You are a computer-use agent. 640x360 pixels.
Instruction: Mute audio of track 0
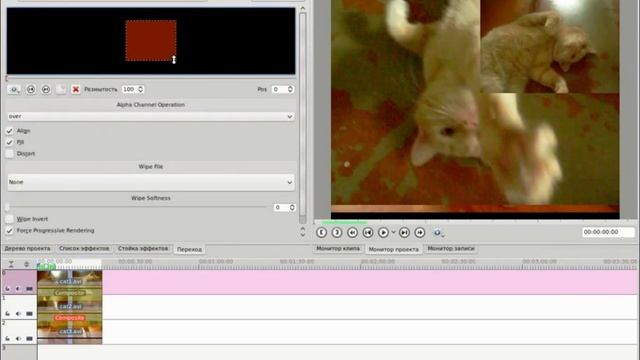18,289
